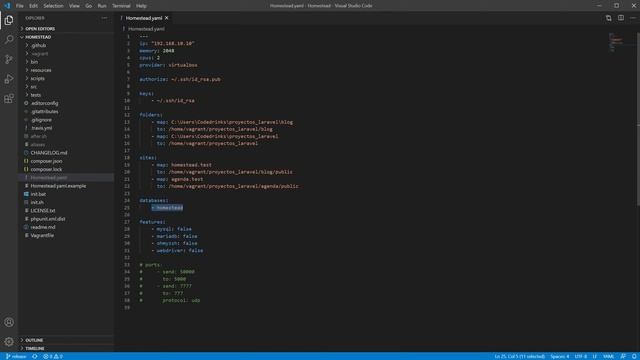Open the .gitignore file
The height and width of the screenshot is (360, 640).
[x=41, y=120]
